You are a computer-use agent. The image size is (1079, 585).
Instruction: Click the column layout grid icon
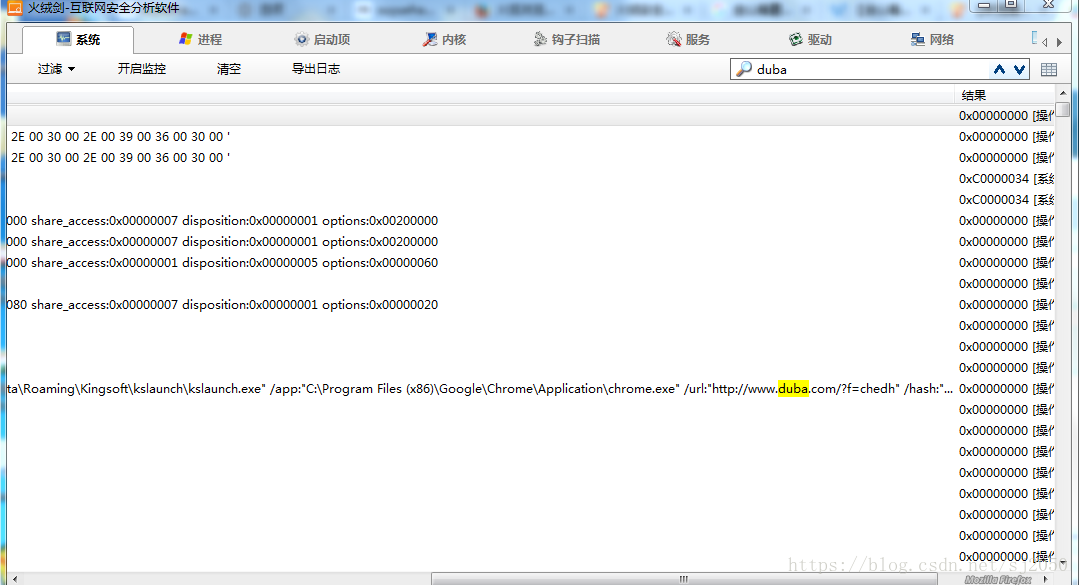pyautogui.click(x=1049, y=70)
